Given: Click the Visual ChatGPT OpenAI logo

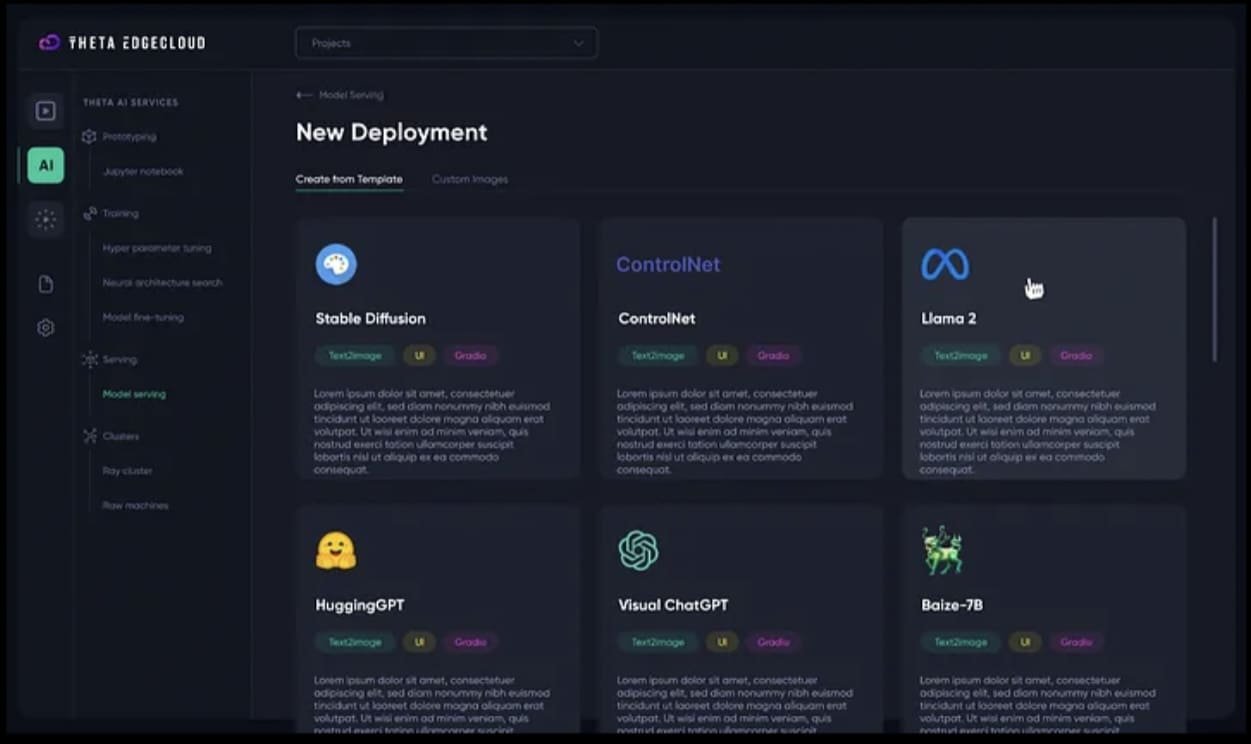Looking at the screenshot, I should [x=638, y=551].
